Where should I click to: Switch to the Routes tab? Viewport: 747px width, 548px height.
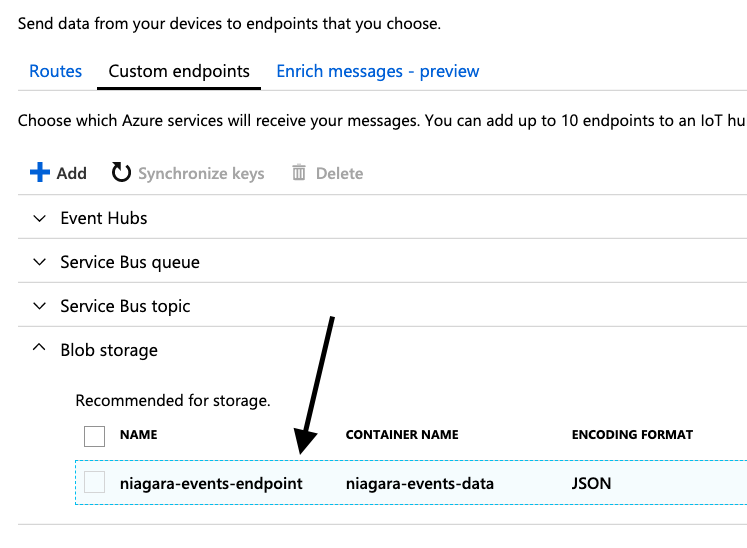click(55, 71)
